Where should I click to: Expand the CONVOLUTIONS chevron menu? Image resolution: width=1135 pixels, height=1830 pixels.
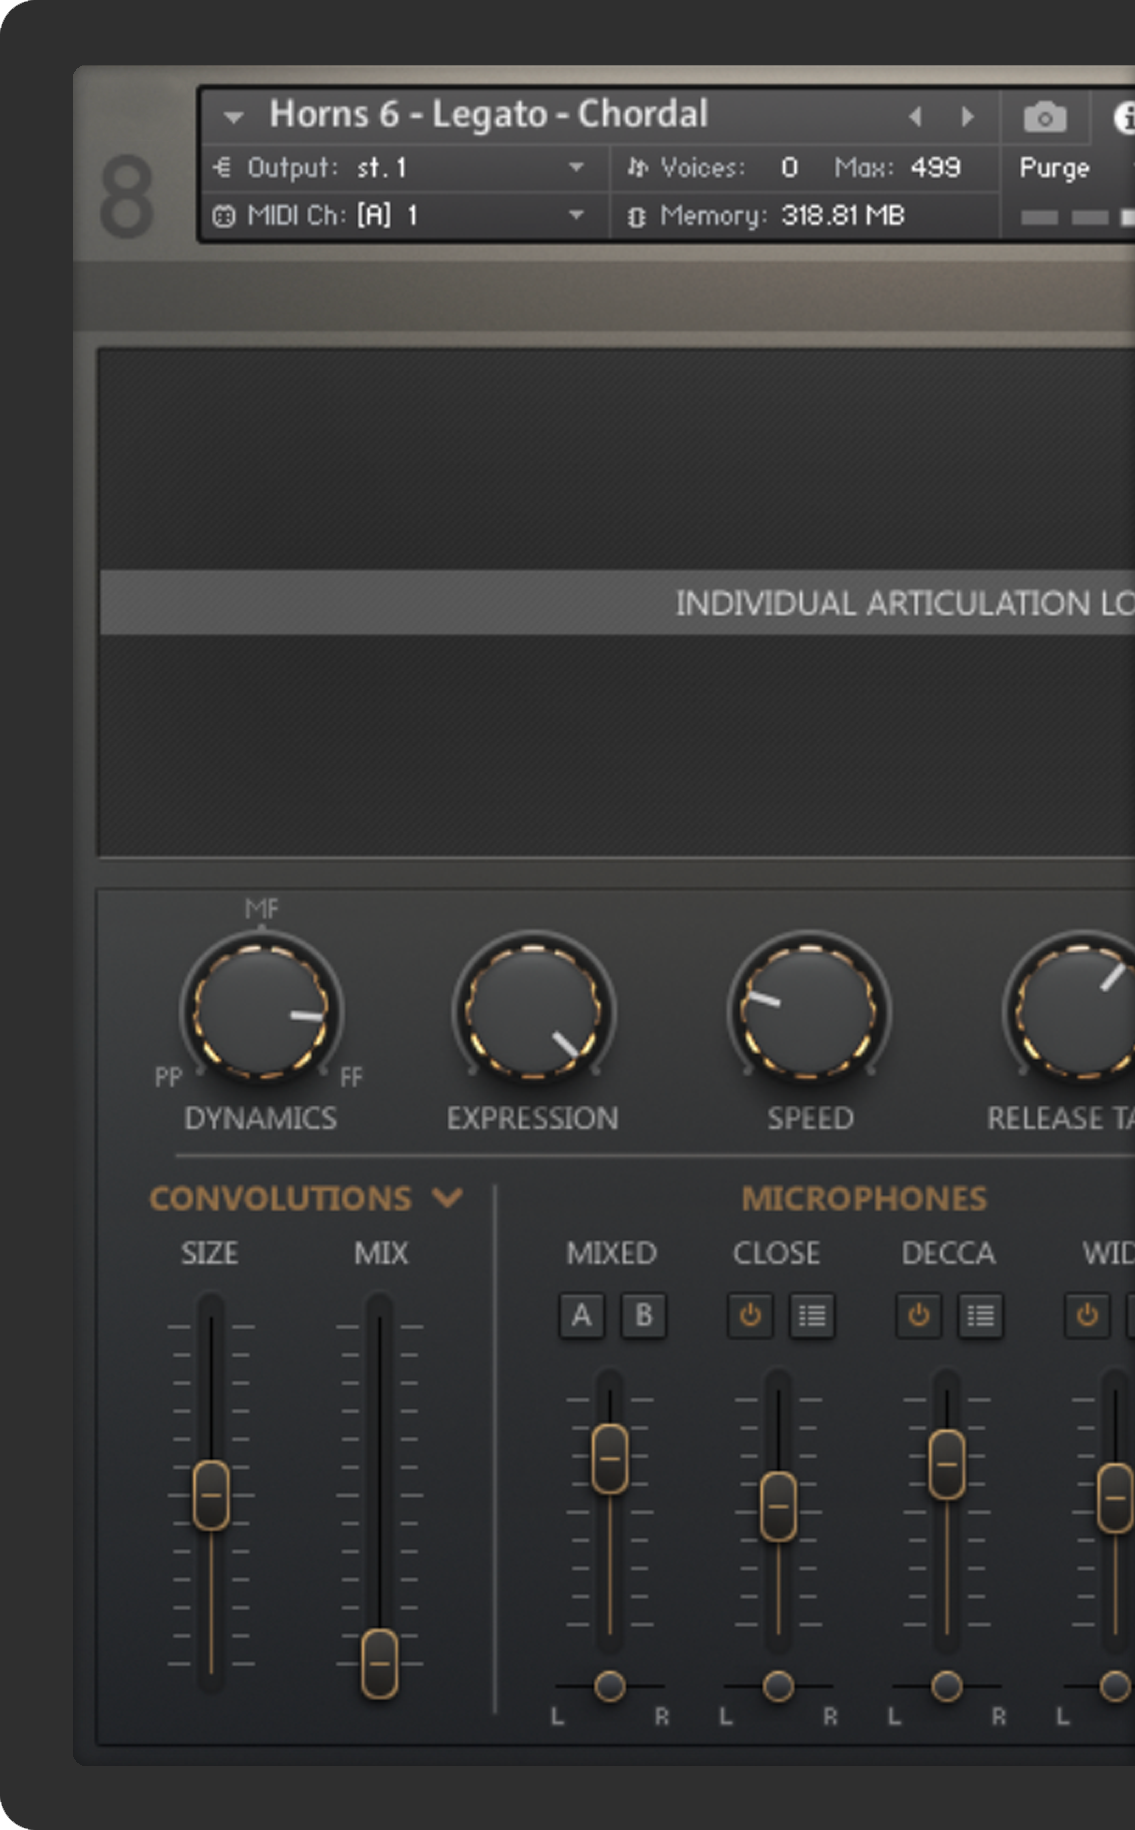pyautogui.click(x=447, y=1198)
